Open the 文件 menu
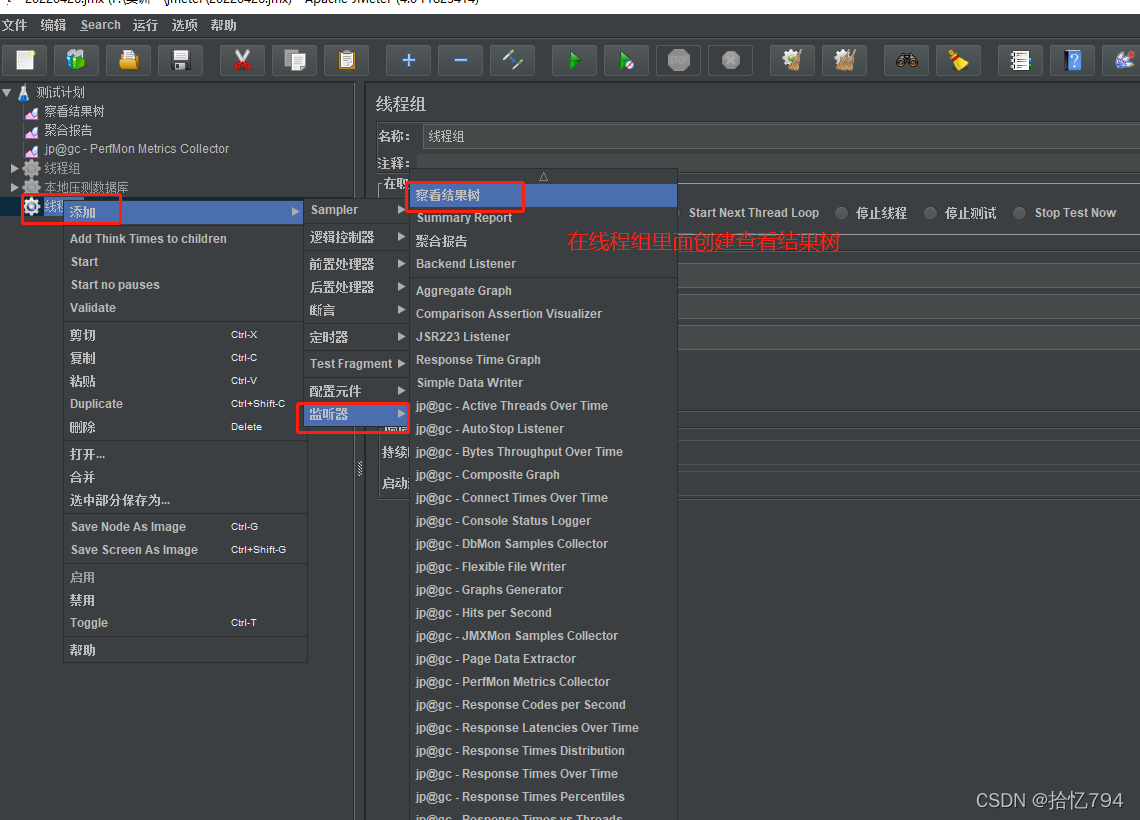 click(x=15, y=25)
